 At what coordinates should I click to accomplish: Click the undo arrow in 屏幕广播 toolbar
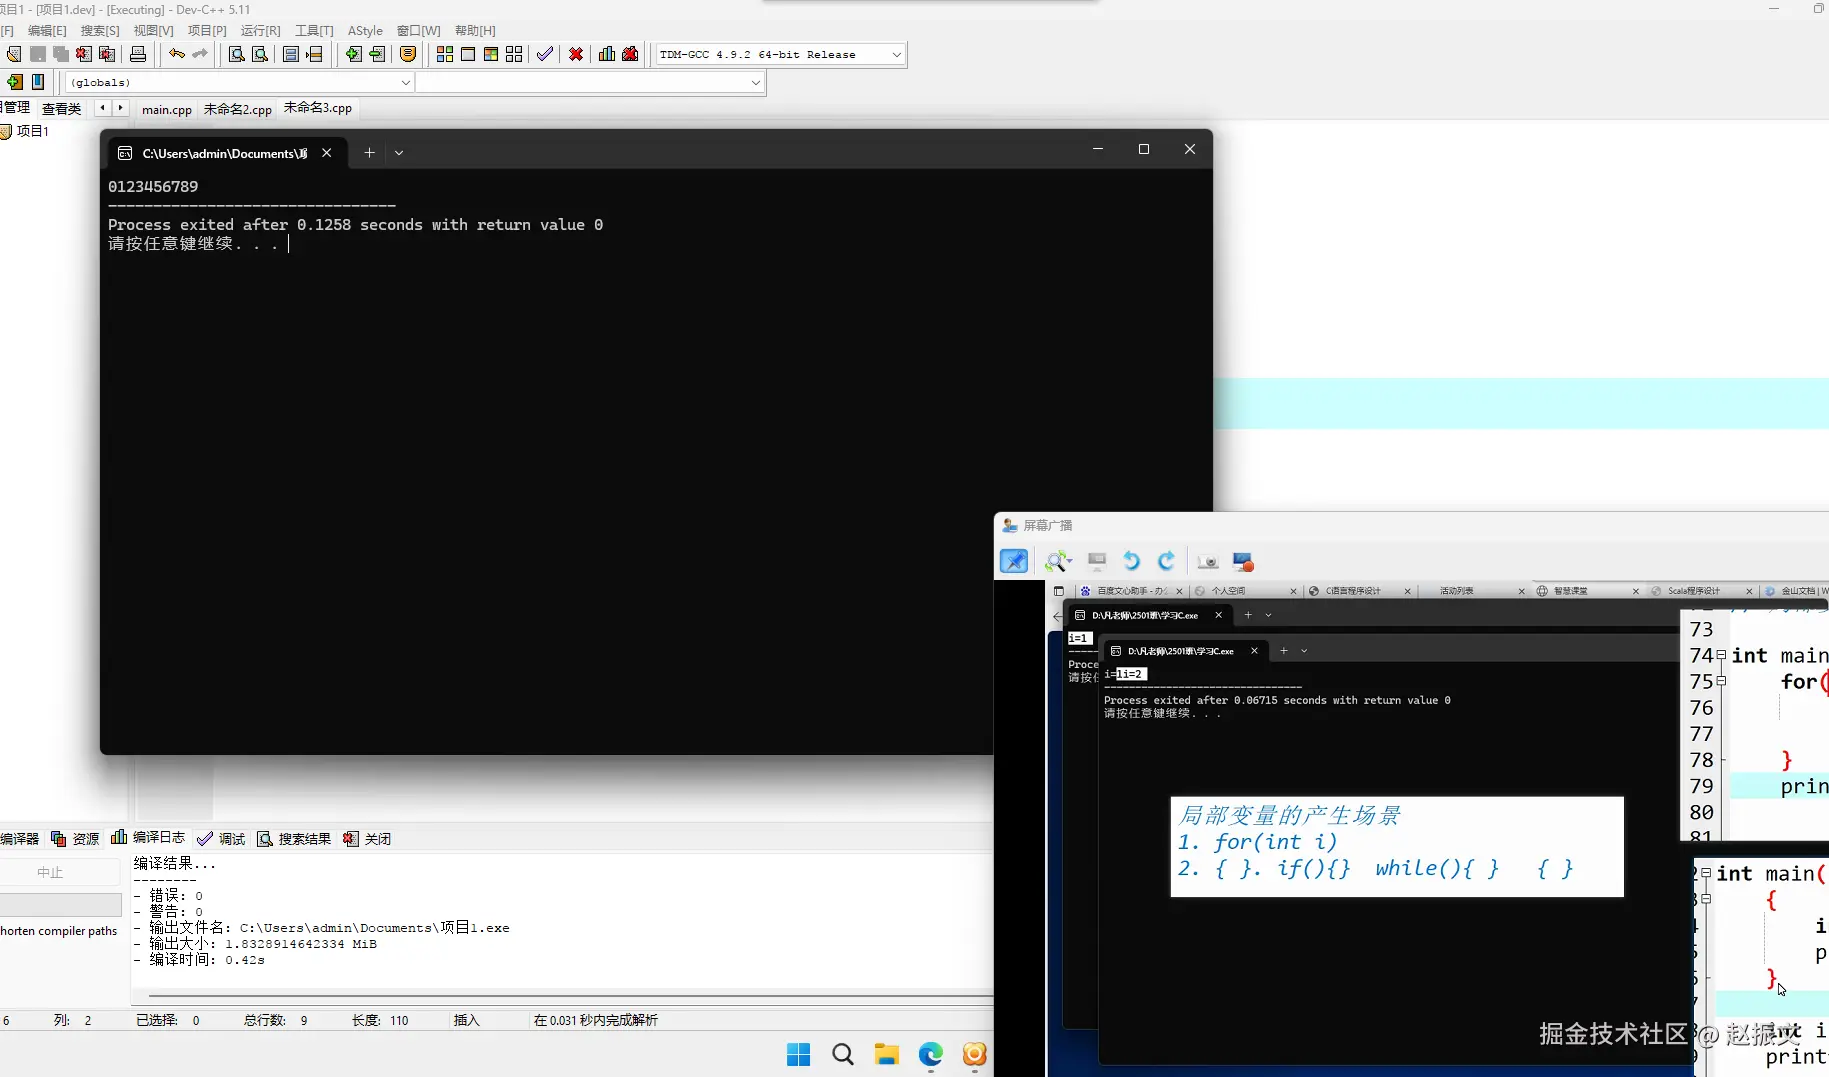pos(1131,561)
